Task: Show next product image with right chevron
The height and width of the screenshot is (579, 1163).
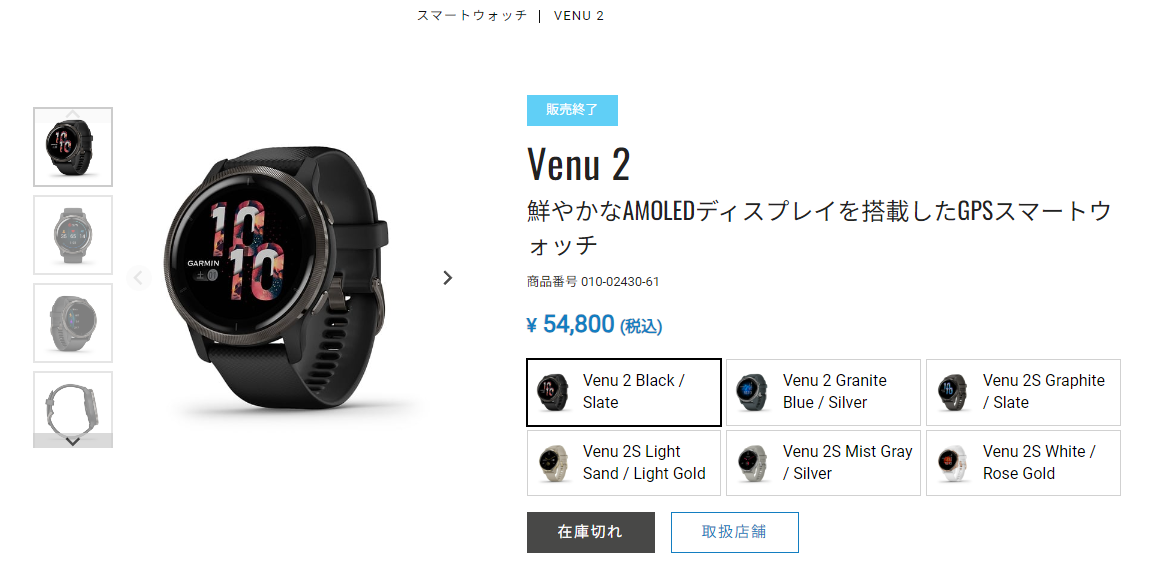Action: [x=447, y=278]
